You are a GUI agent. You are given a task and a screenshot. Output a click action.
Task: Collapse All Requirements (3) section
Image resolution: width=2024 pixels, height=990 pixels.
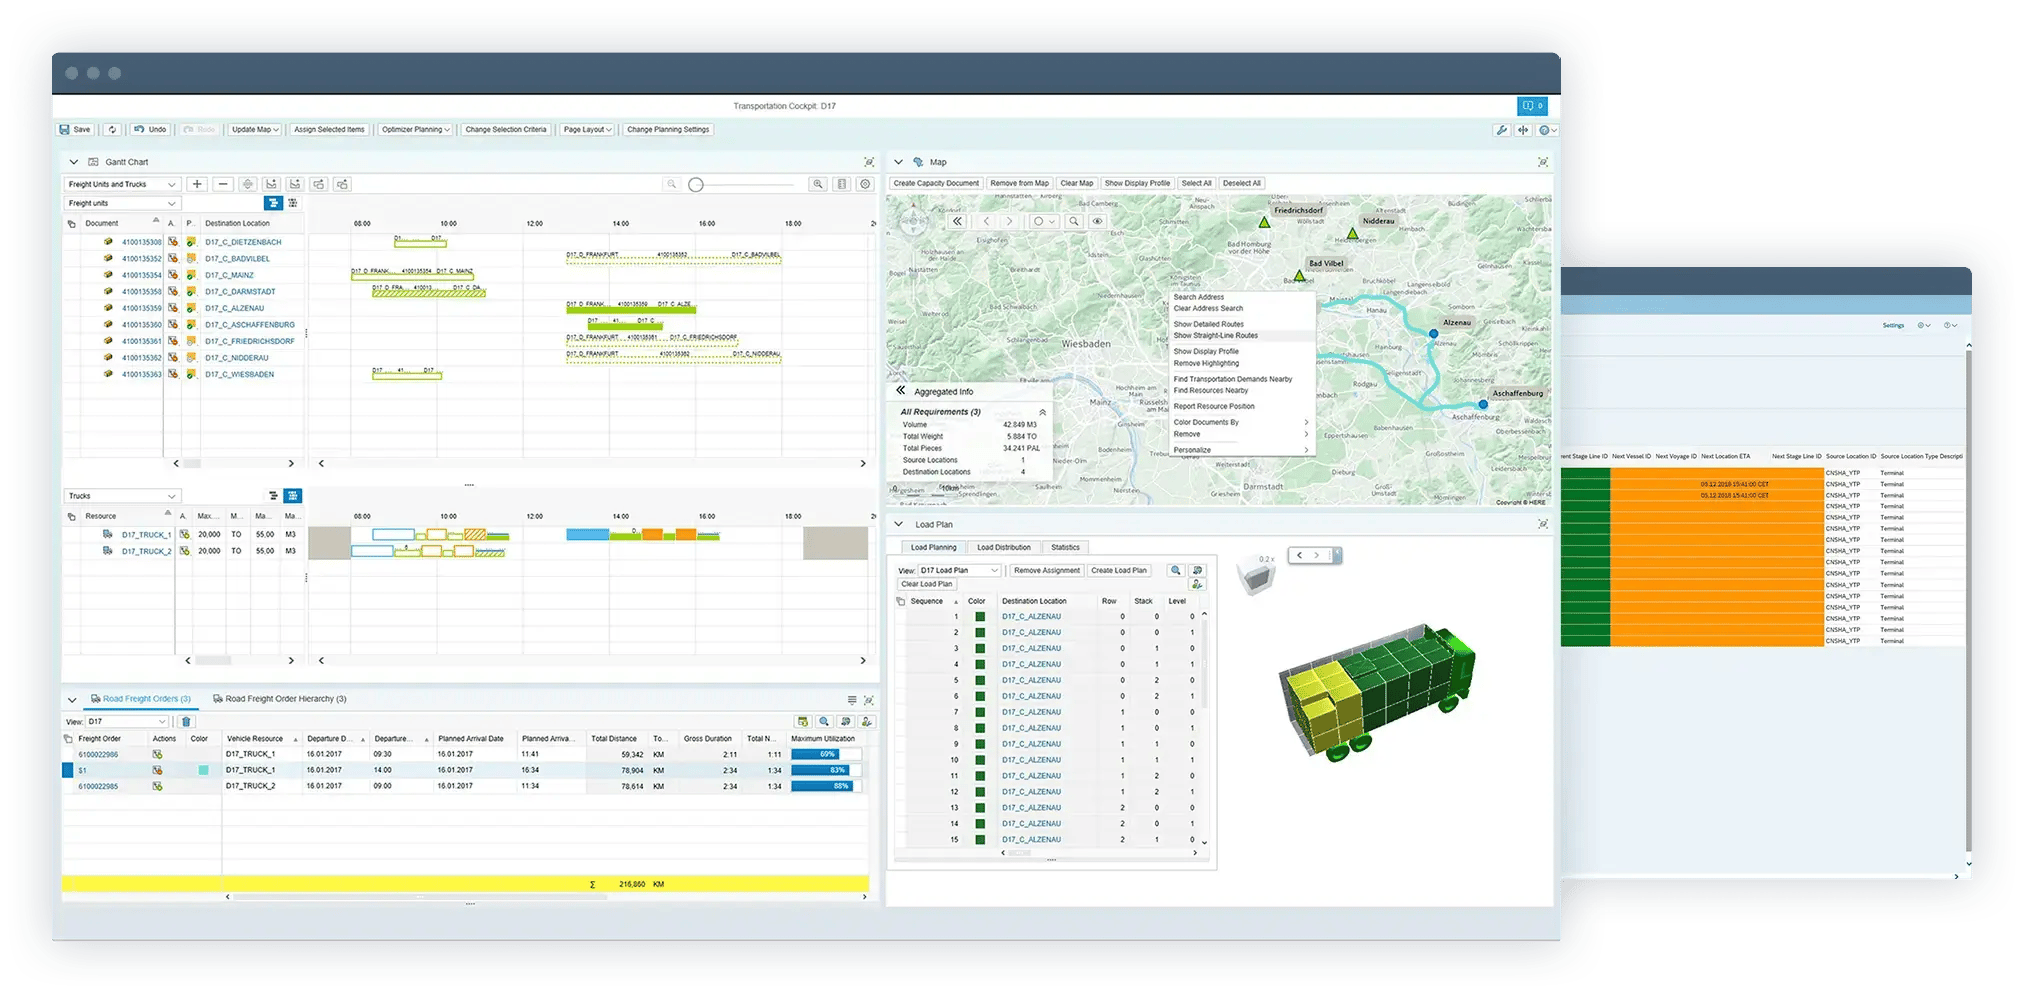point(1042,412)
